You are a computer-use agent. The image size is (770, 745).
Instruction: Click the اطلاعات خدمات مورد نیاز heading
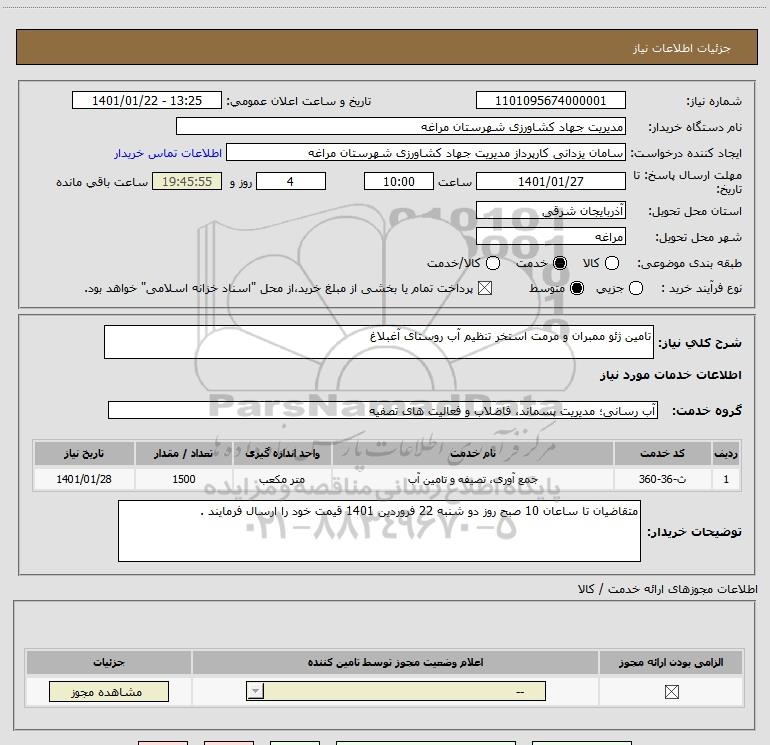coord(670,375)
